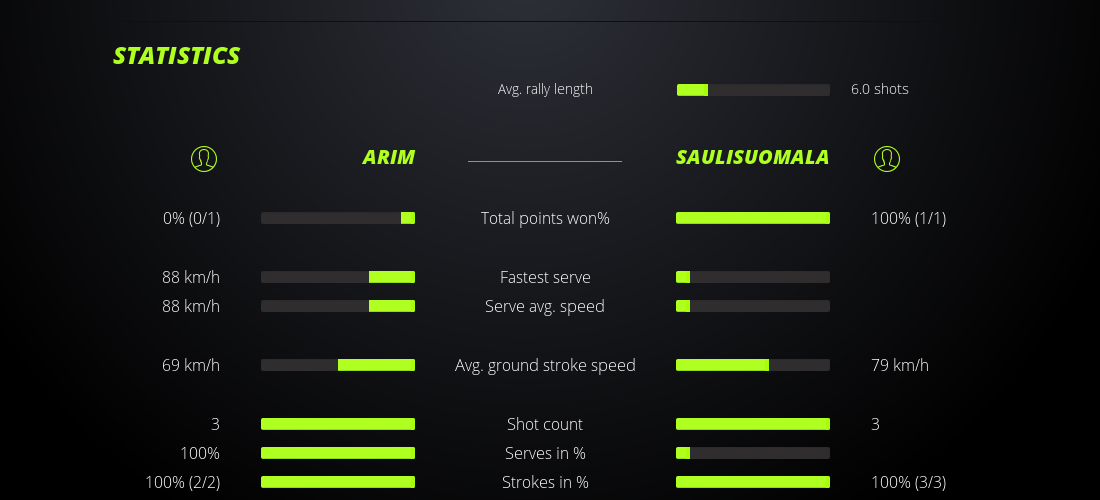Click the 6.0 shots rally value

879,89
